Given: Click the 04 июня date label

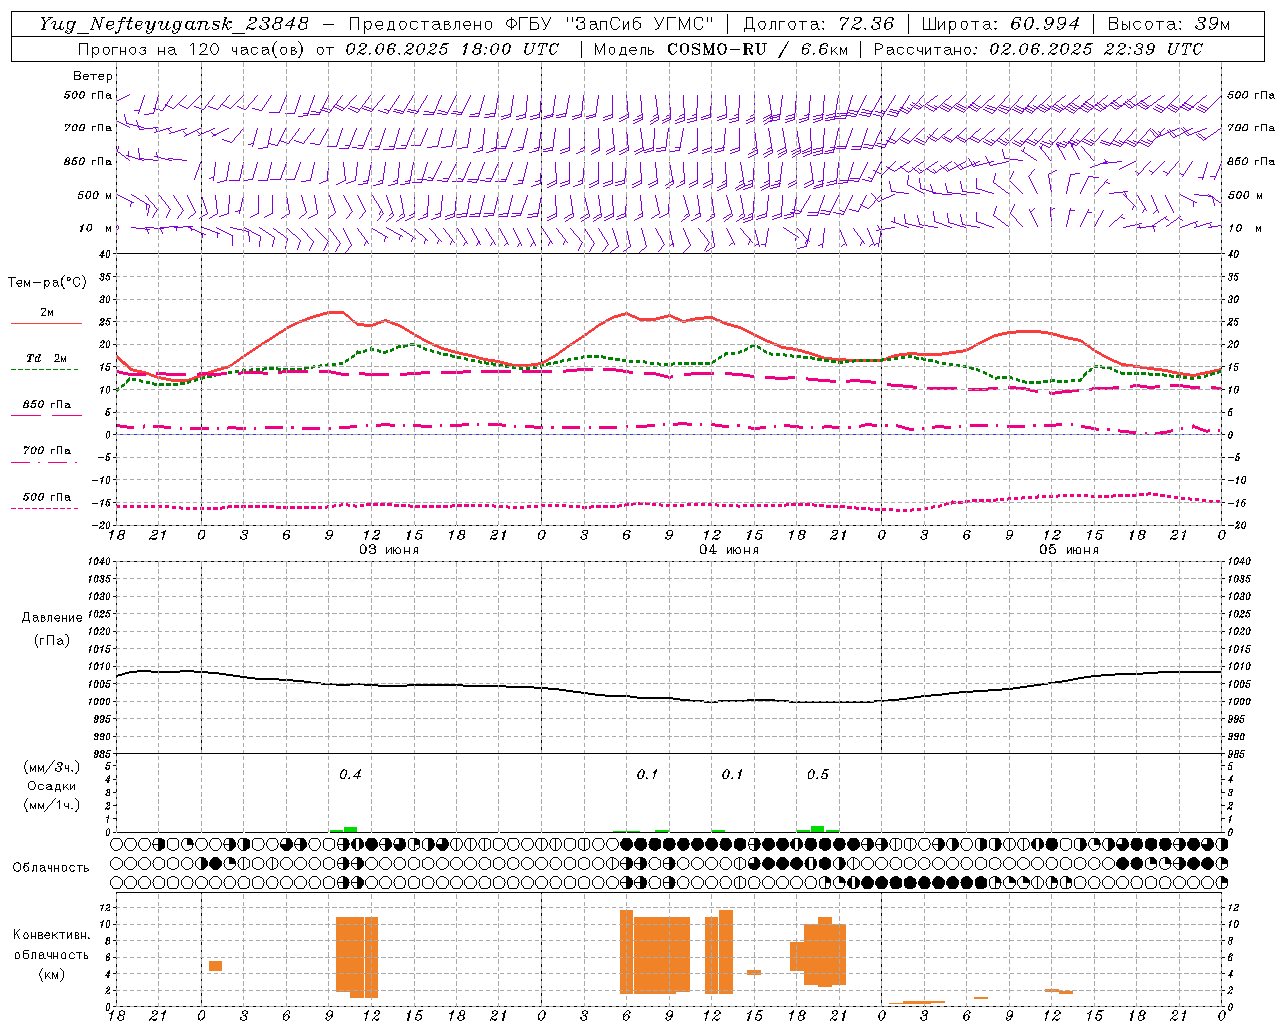Looking at the screenshot, I should 728,550.
